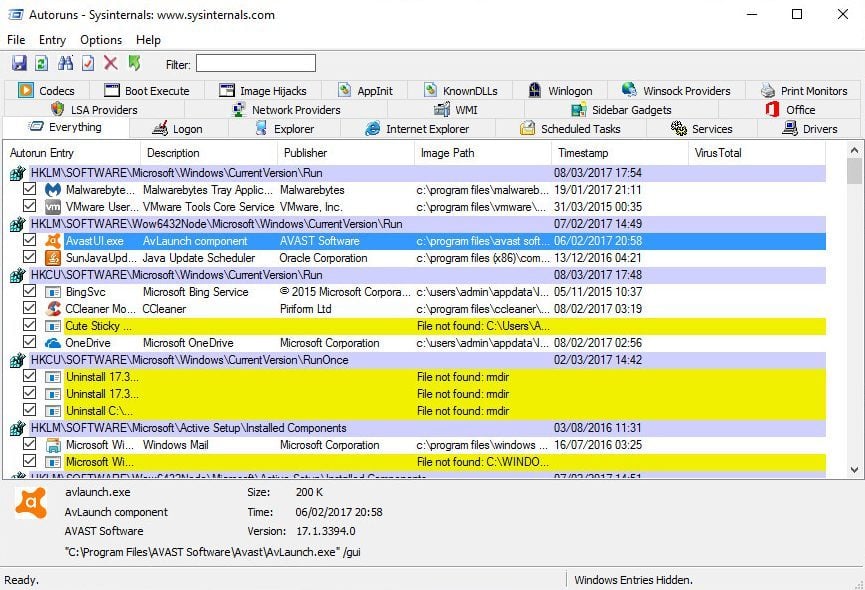Uncheck the AvastUI.exe autorun entry
865x590 pixels.
[x=29, y=241]
